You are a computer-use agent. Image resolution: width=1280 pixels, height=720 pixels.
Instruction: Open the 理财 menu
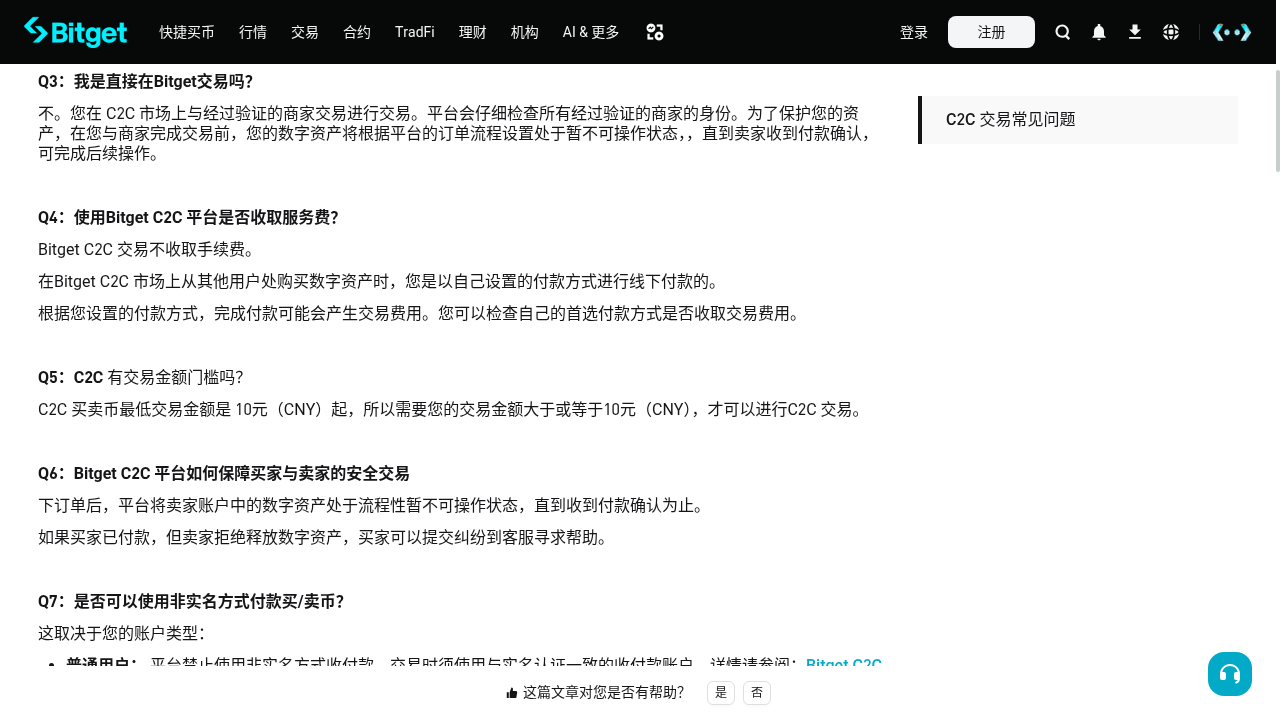tap(473, 32)
